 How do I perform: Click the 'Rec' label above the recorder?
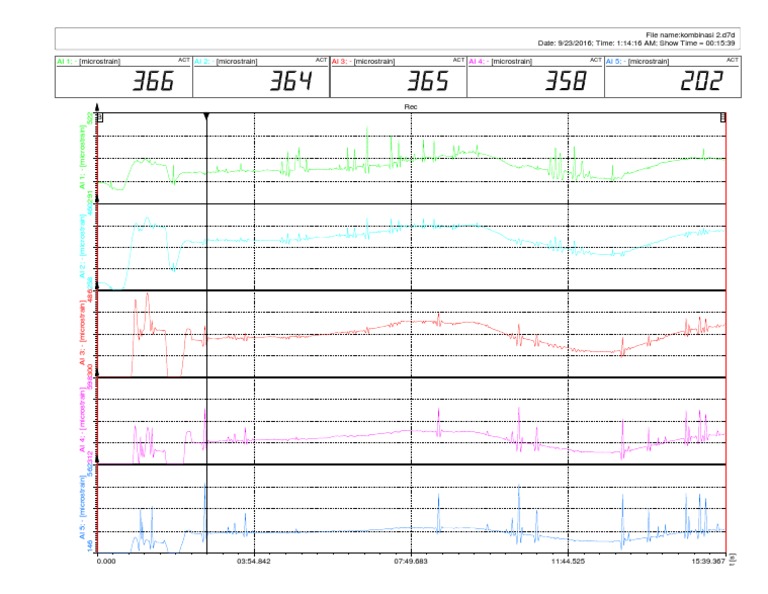411,106
